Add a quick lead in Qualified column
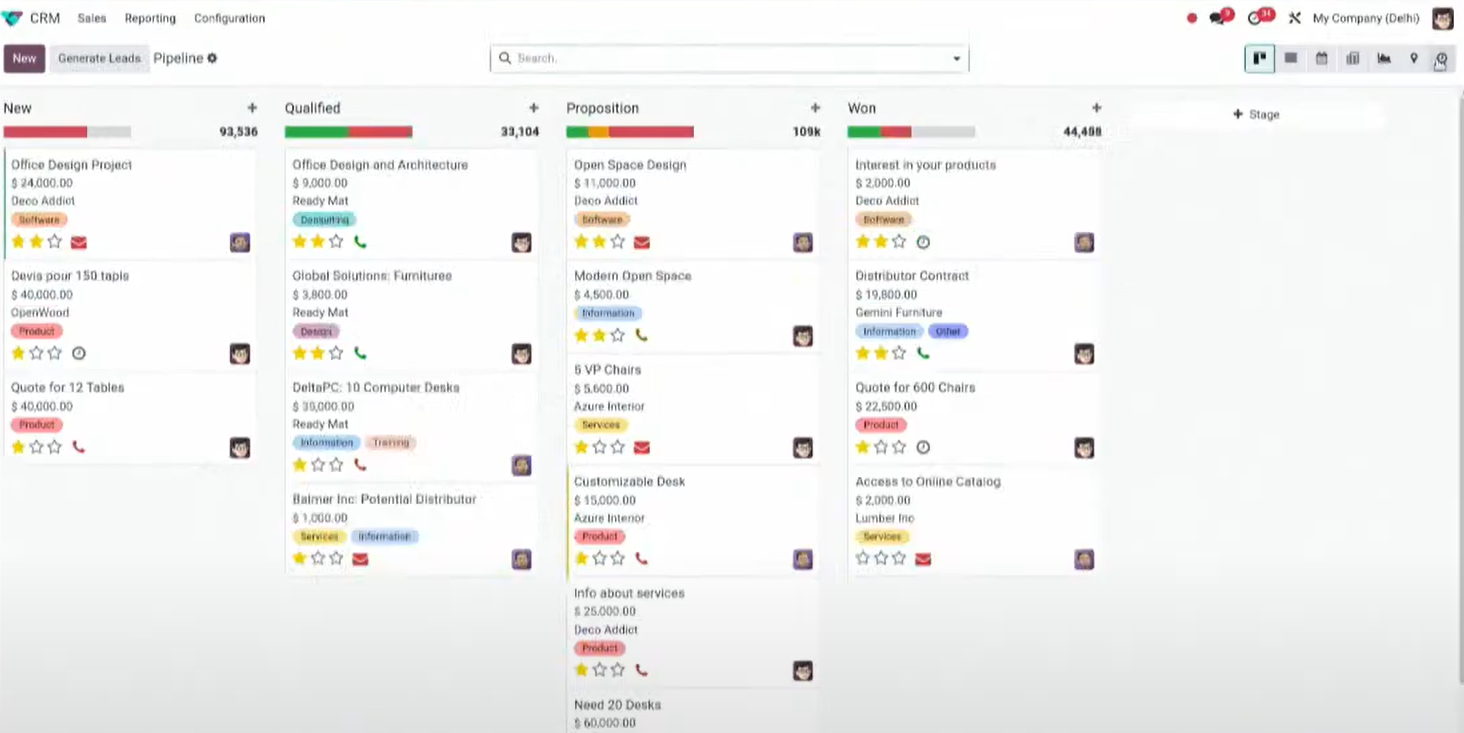This screenshot has width=1464, height=733. pos(533,108)
